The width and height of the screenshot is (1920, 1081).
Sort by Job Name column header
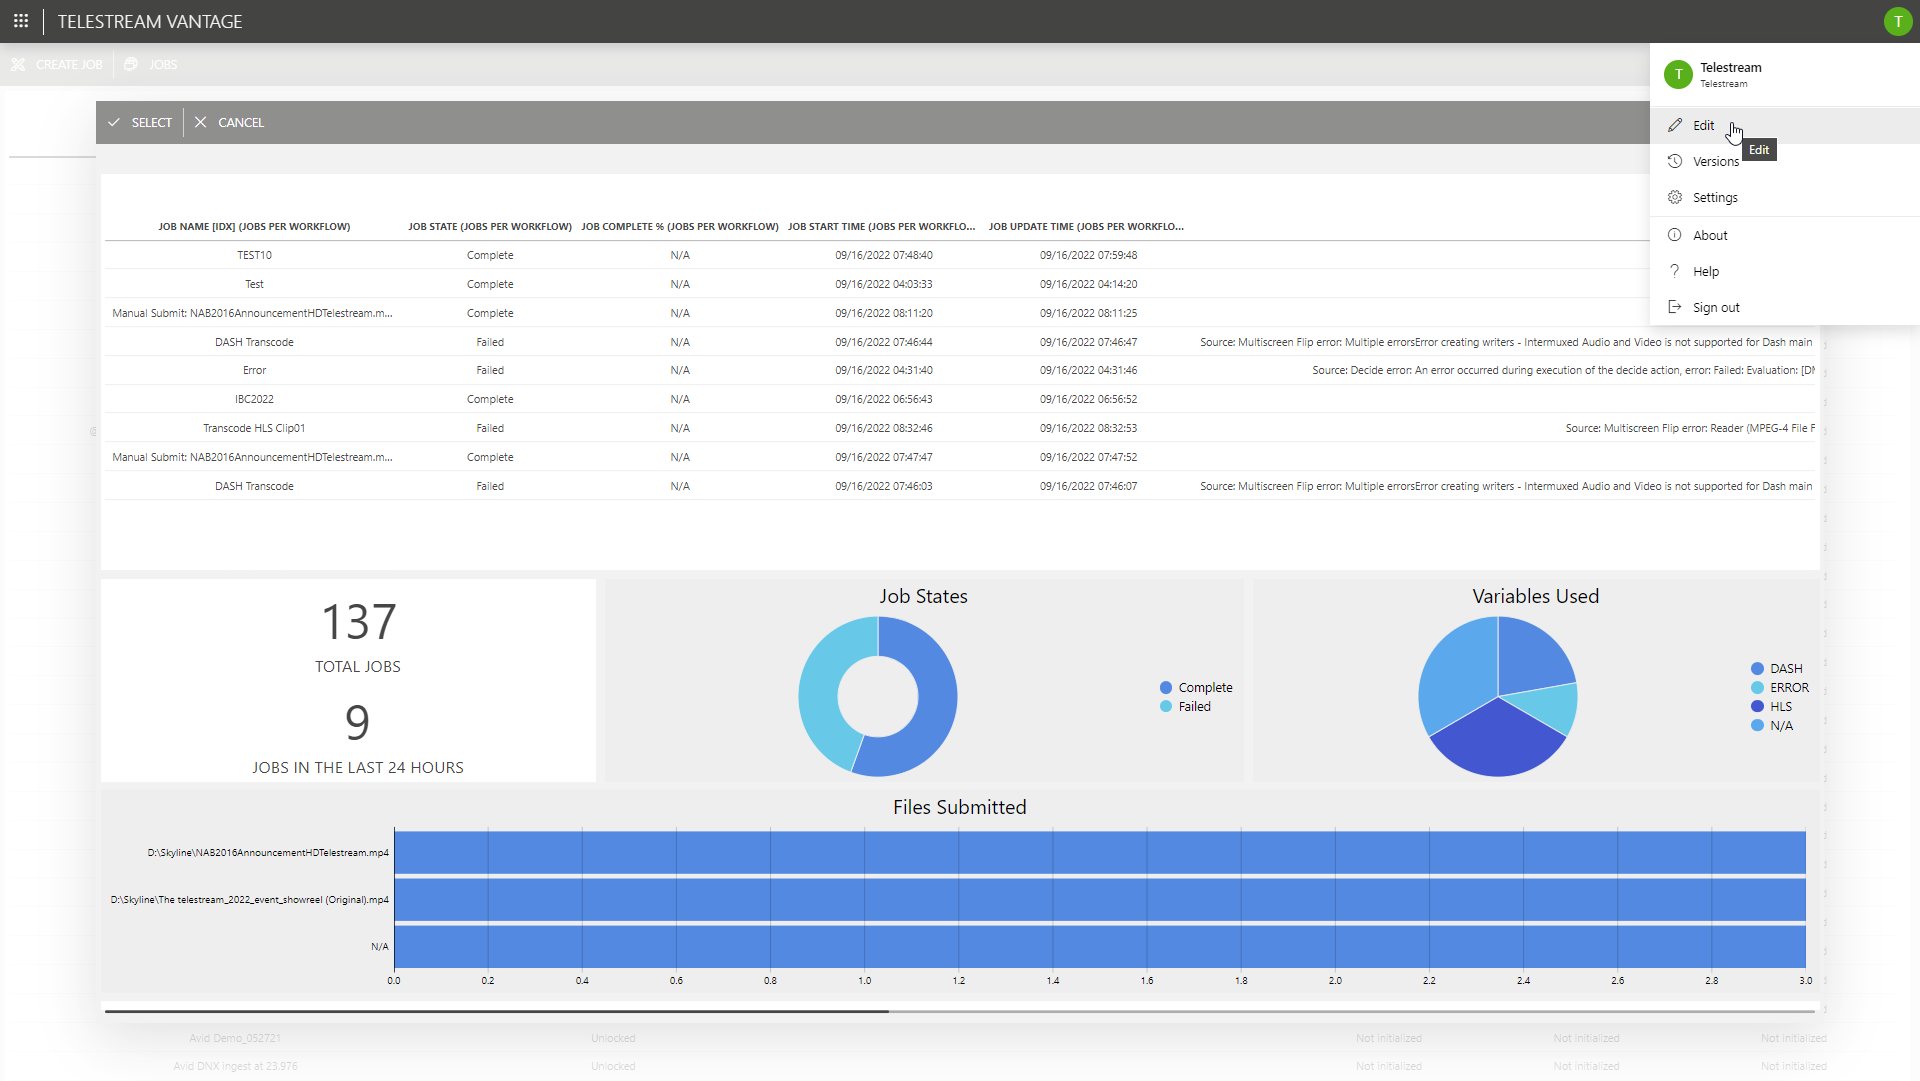(254, 227)
